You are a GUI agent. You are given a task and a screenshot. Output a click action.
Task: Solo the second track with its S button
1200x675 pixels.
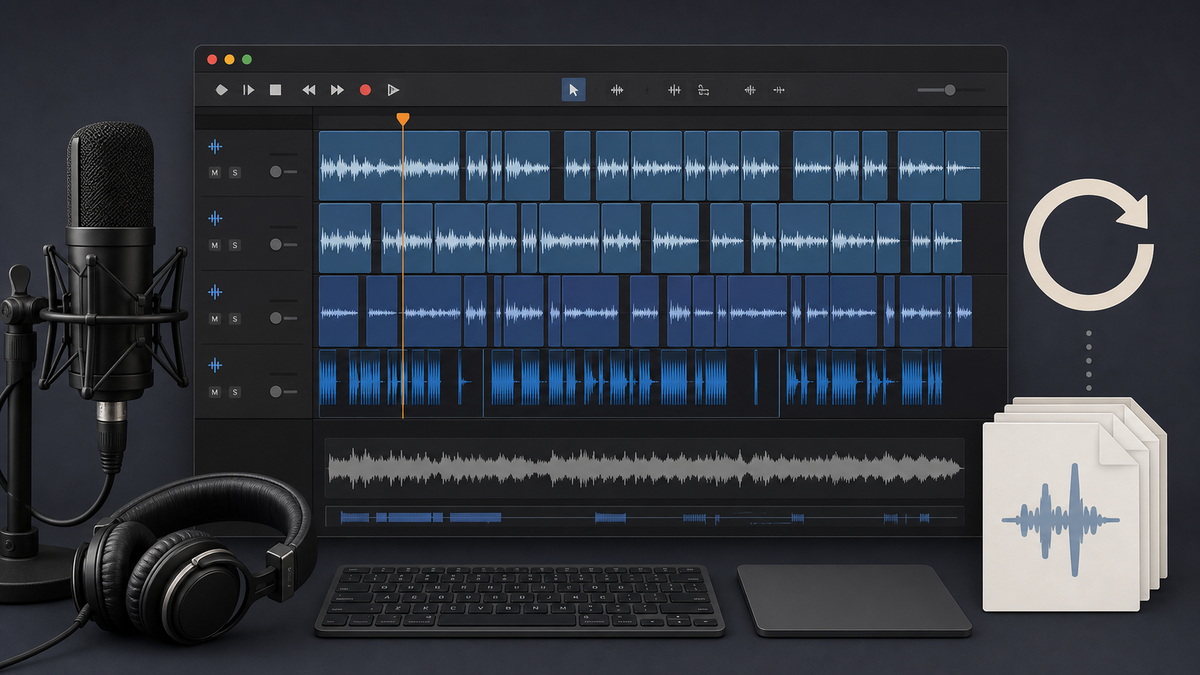click(235, 244)
